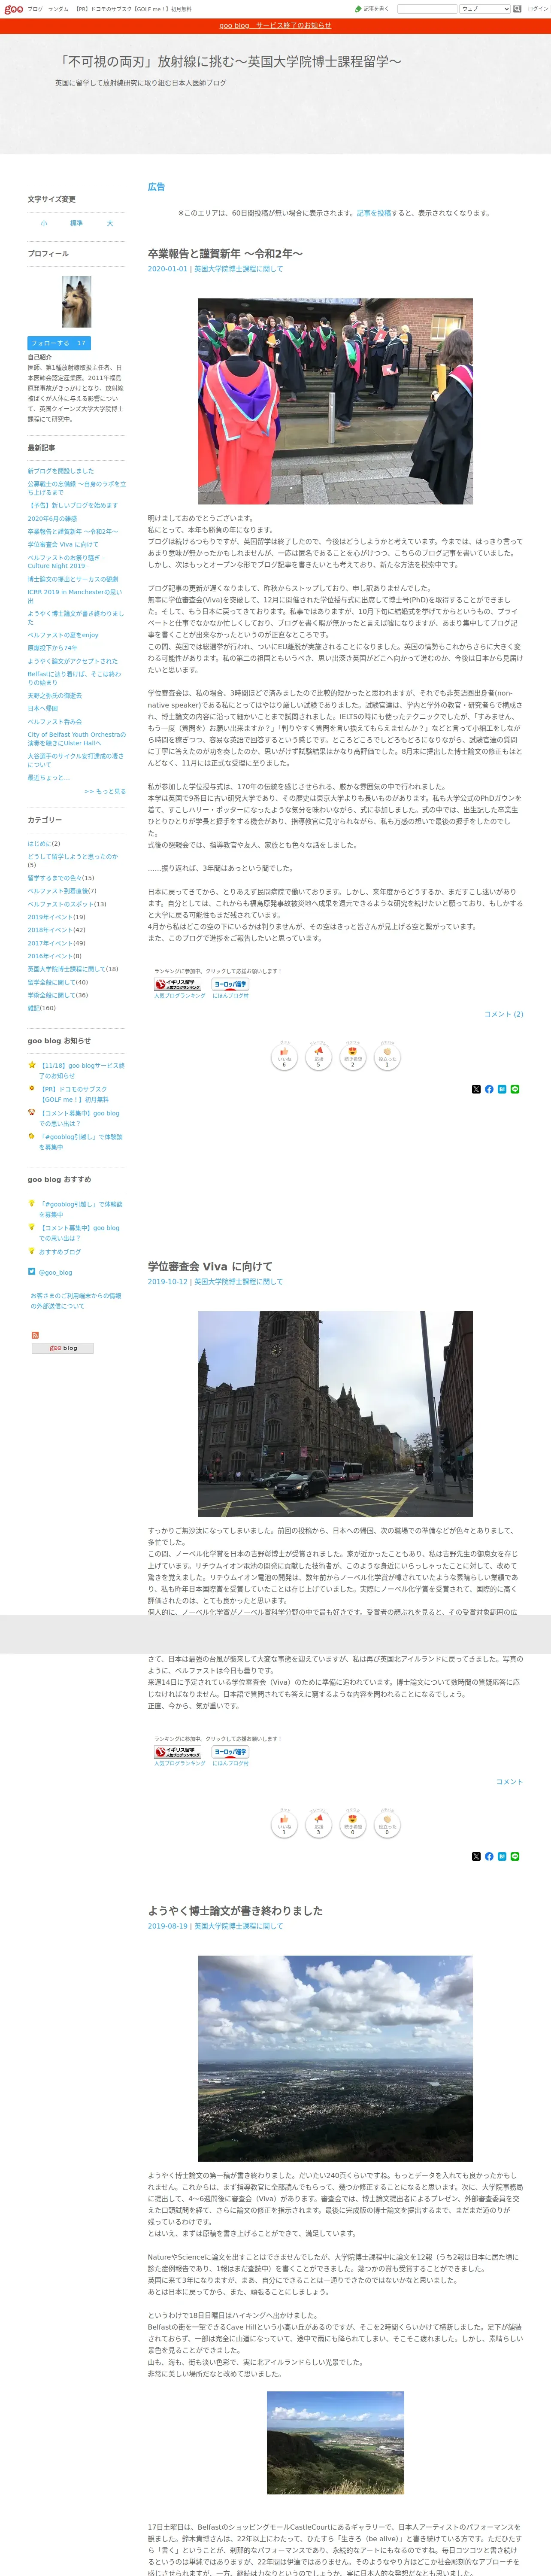Image resolution: width=551 pixels, height=2576 pixels.
Task: Share the Viva post to Hatena Bookmark
Action: tap(502, 1857)
